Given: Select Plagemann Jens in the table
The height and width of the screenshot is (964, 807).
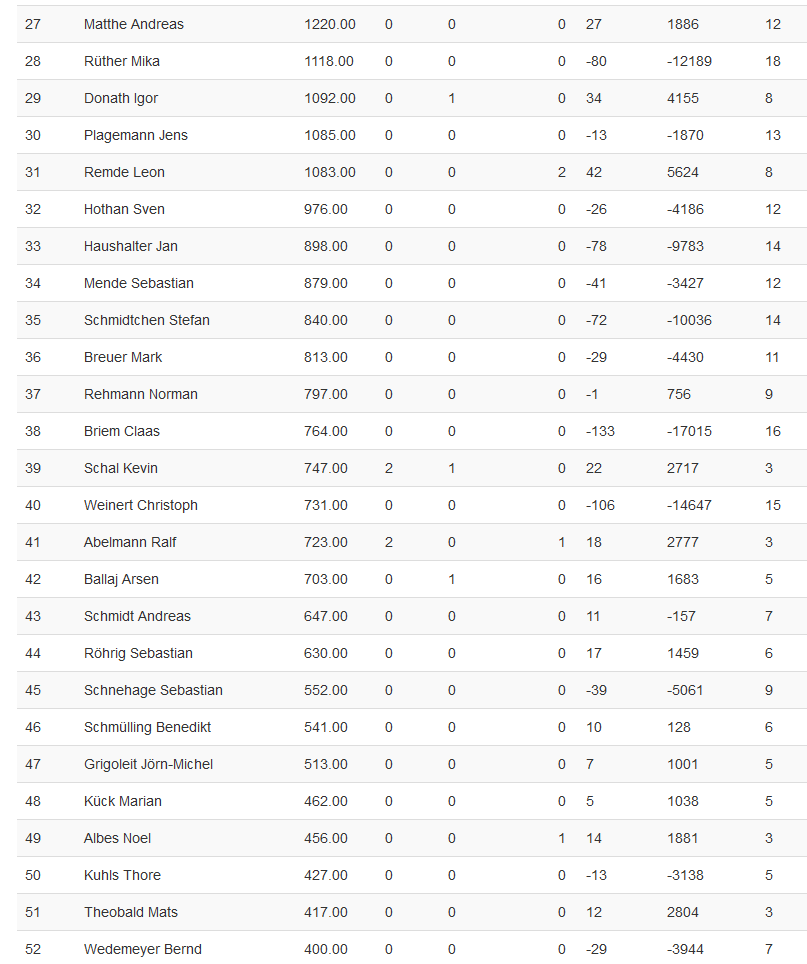Looking at the screenshot, I should [x=136, y=135].
